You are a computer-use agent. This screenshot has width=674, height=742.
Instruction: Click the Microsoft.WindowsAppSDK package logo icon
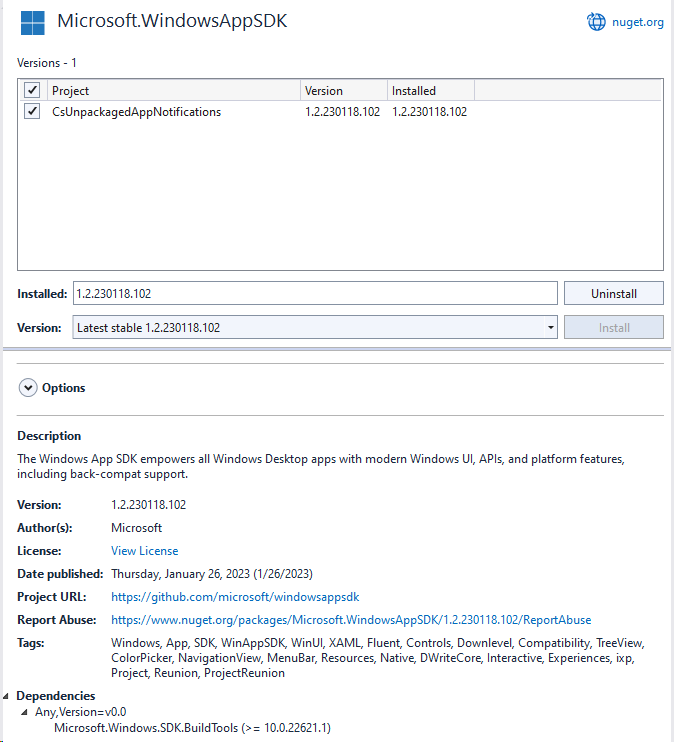(33, 23)
